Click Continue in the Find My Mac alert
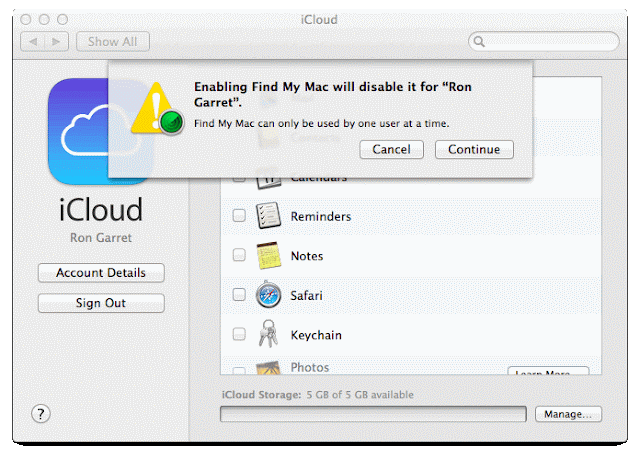The image size is (640, 460). coord(474,149)
